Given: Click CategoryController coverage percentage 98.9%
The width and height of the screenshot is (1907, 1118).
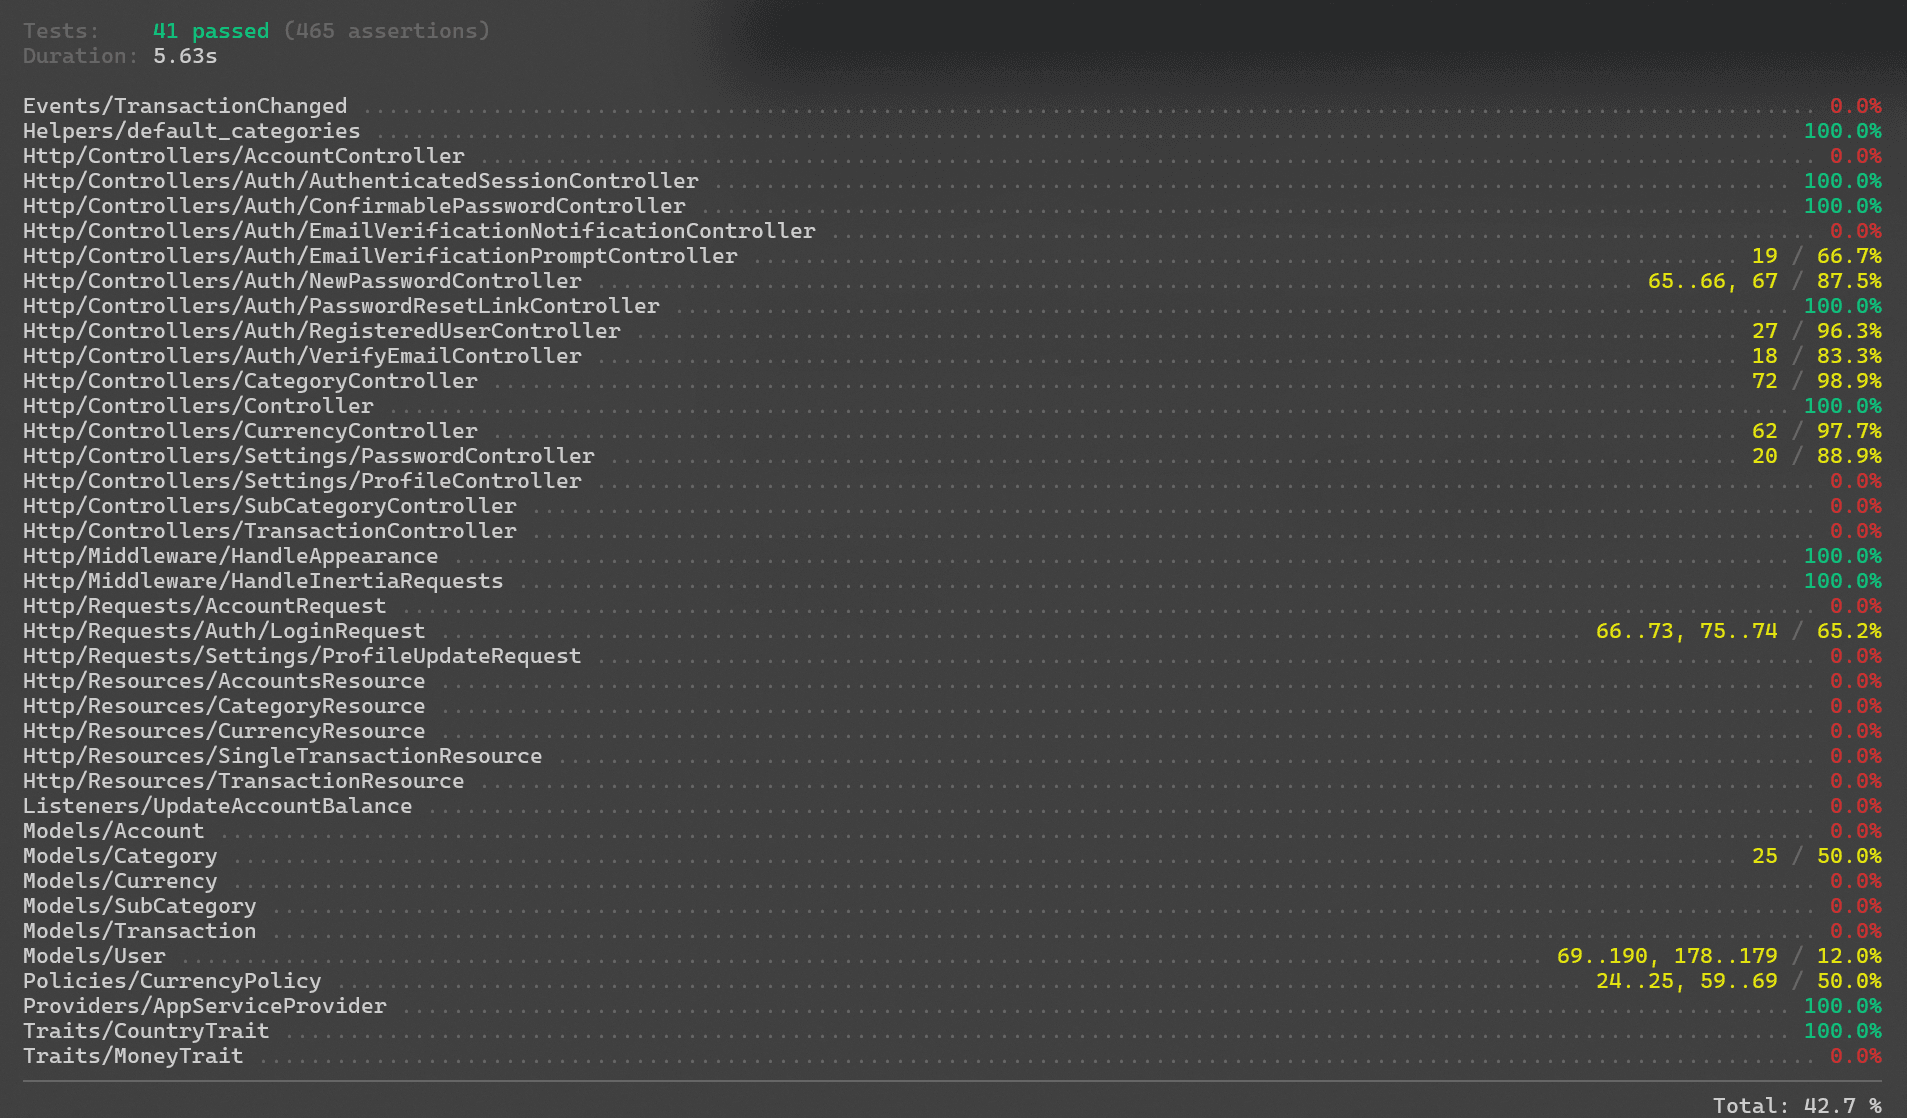Looking at the screenshot, I should coord(1849,381).
